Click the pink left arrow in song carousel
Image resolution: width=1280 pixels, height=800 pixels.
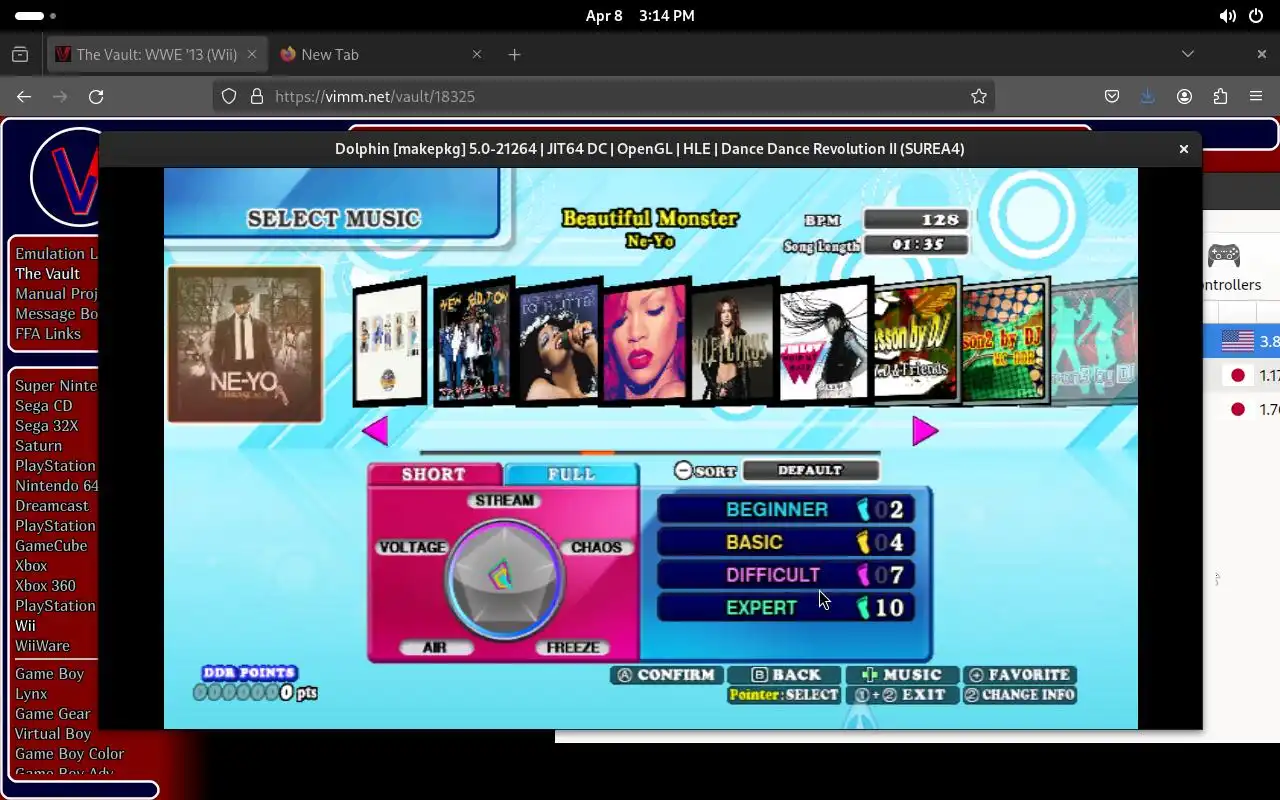(x=375, y=431)
